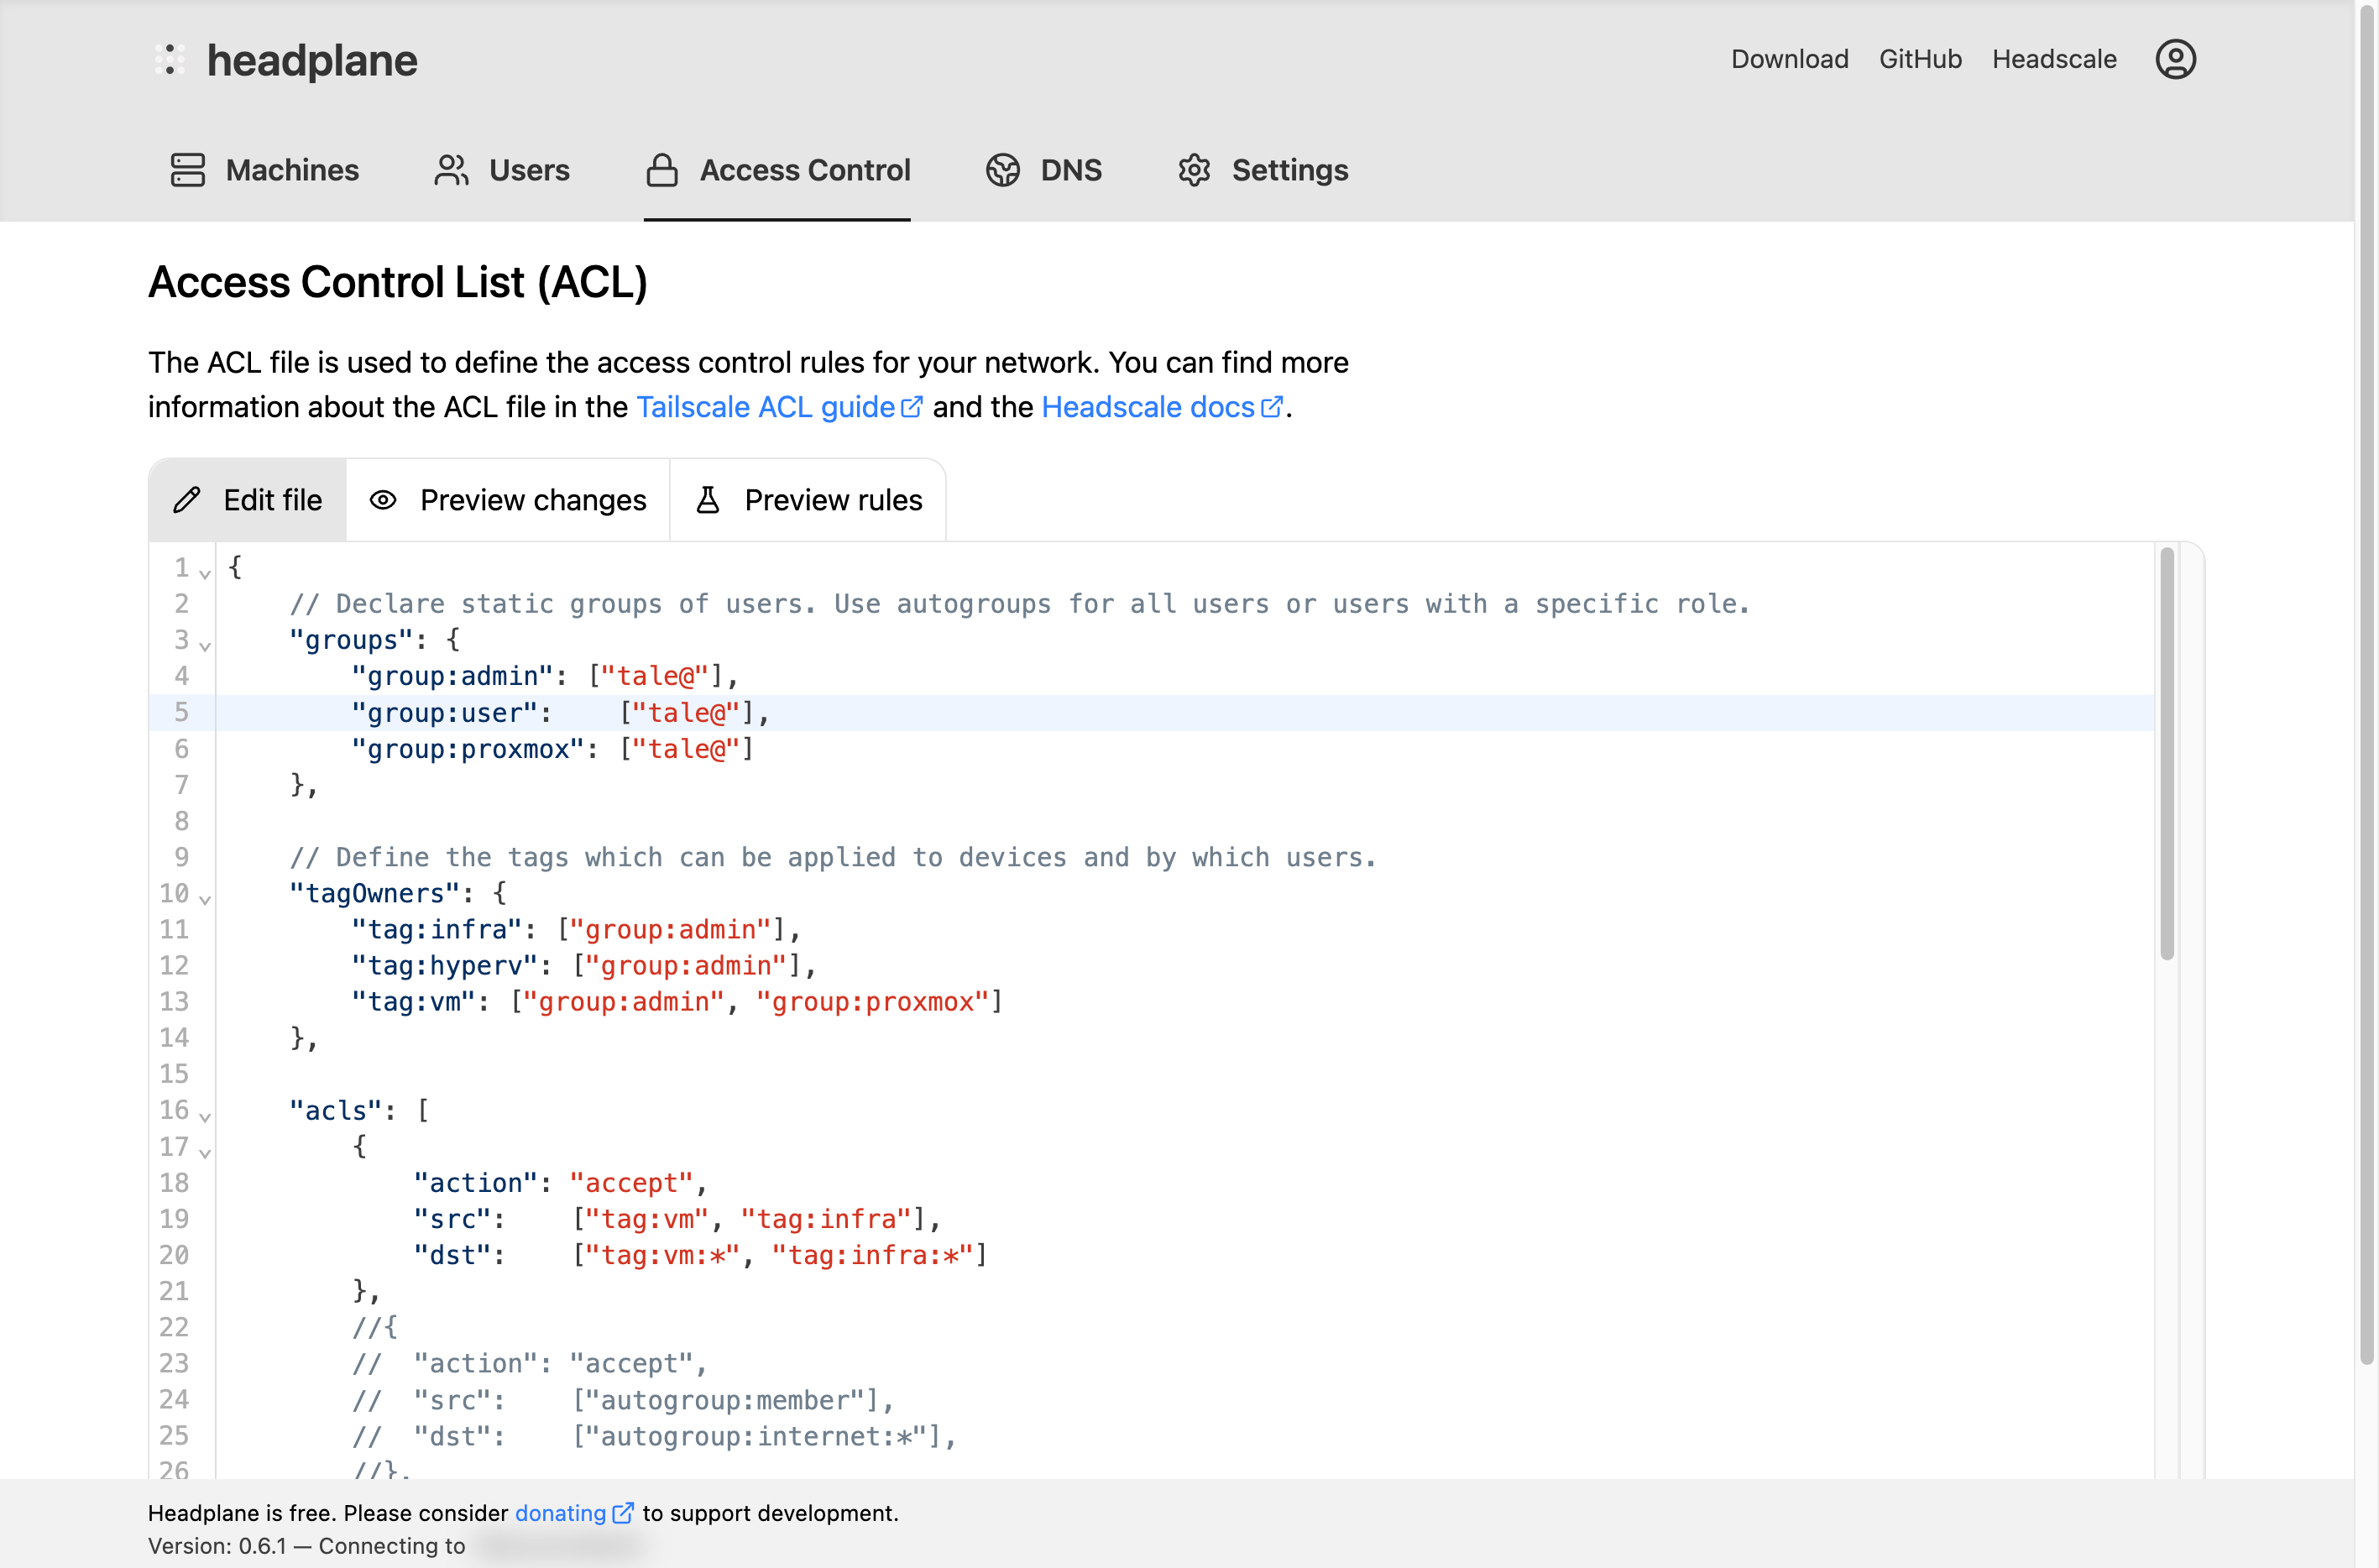2379x1568 pixels.
Task: Collapse the acls block at line 16
Action: tap(205, 1116)
